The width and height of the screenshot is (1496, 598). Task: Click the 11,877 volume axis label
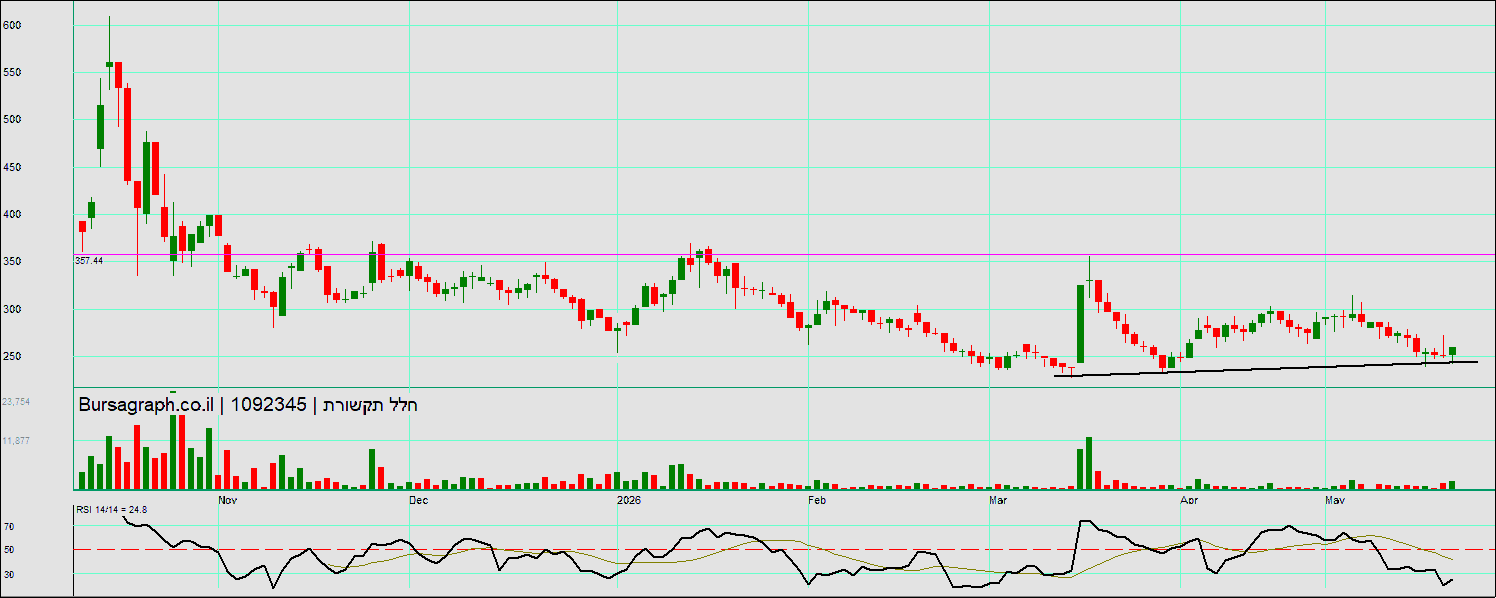tap(16, 441)
